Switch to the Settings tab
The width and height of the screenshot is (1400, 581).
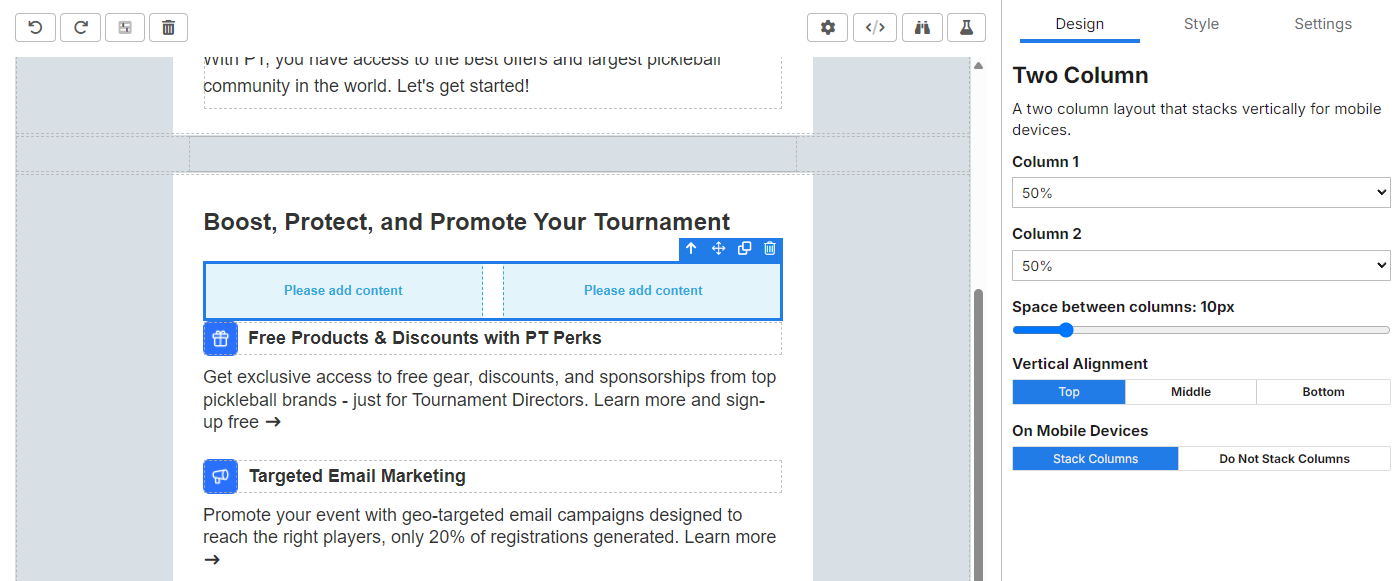pyautogui.click(x=1322, y=24)
